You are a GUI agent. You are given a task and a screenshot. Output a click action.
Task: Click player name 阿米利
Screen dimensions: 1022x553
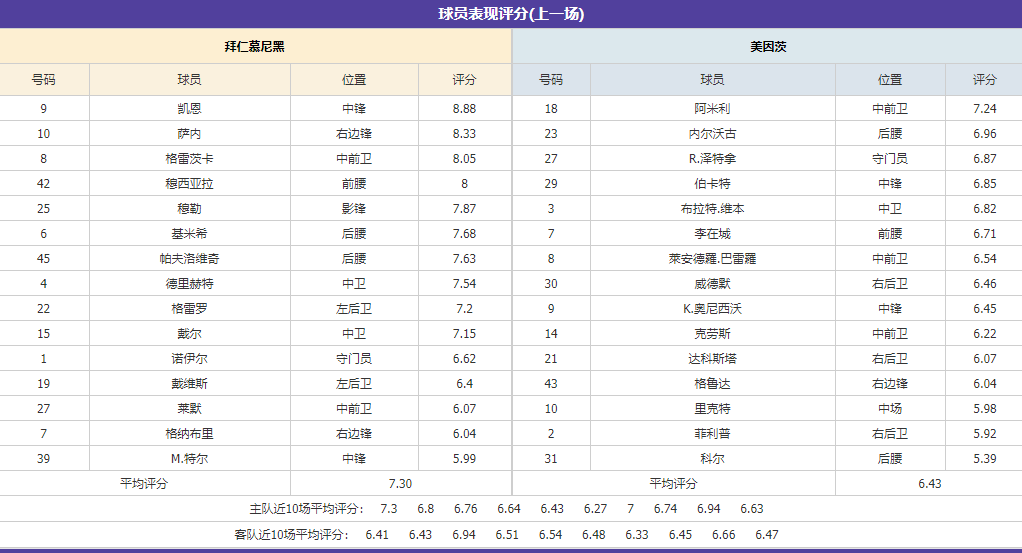pyautogui.click(x=712, y=108)
